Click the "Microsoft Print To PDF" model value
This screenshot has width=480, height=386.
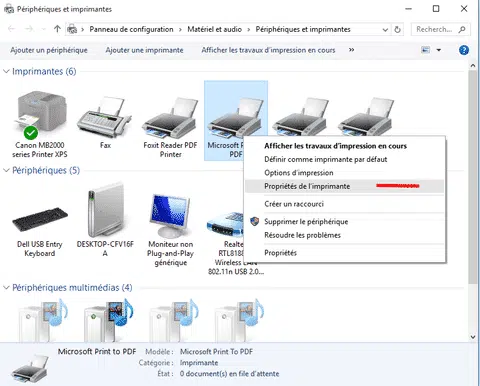(216, 351)
